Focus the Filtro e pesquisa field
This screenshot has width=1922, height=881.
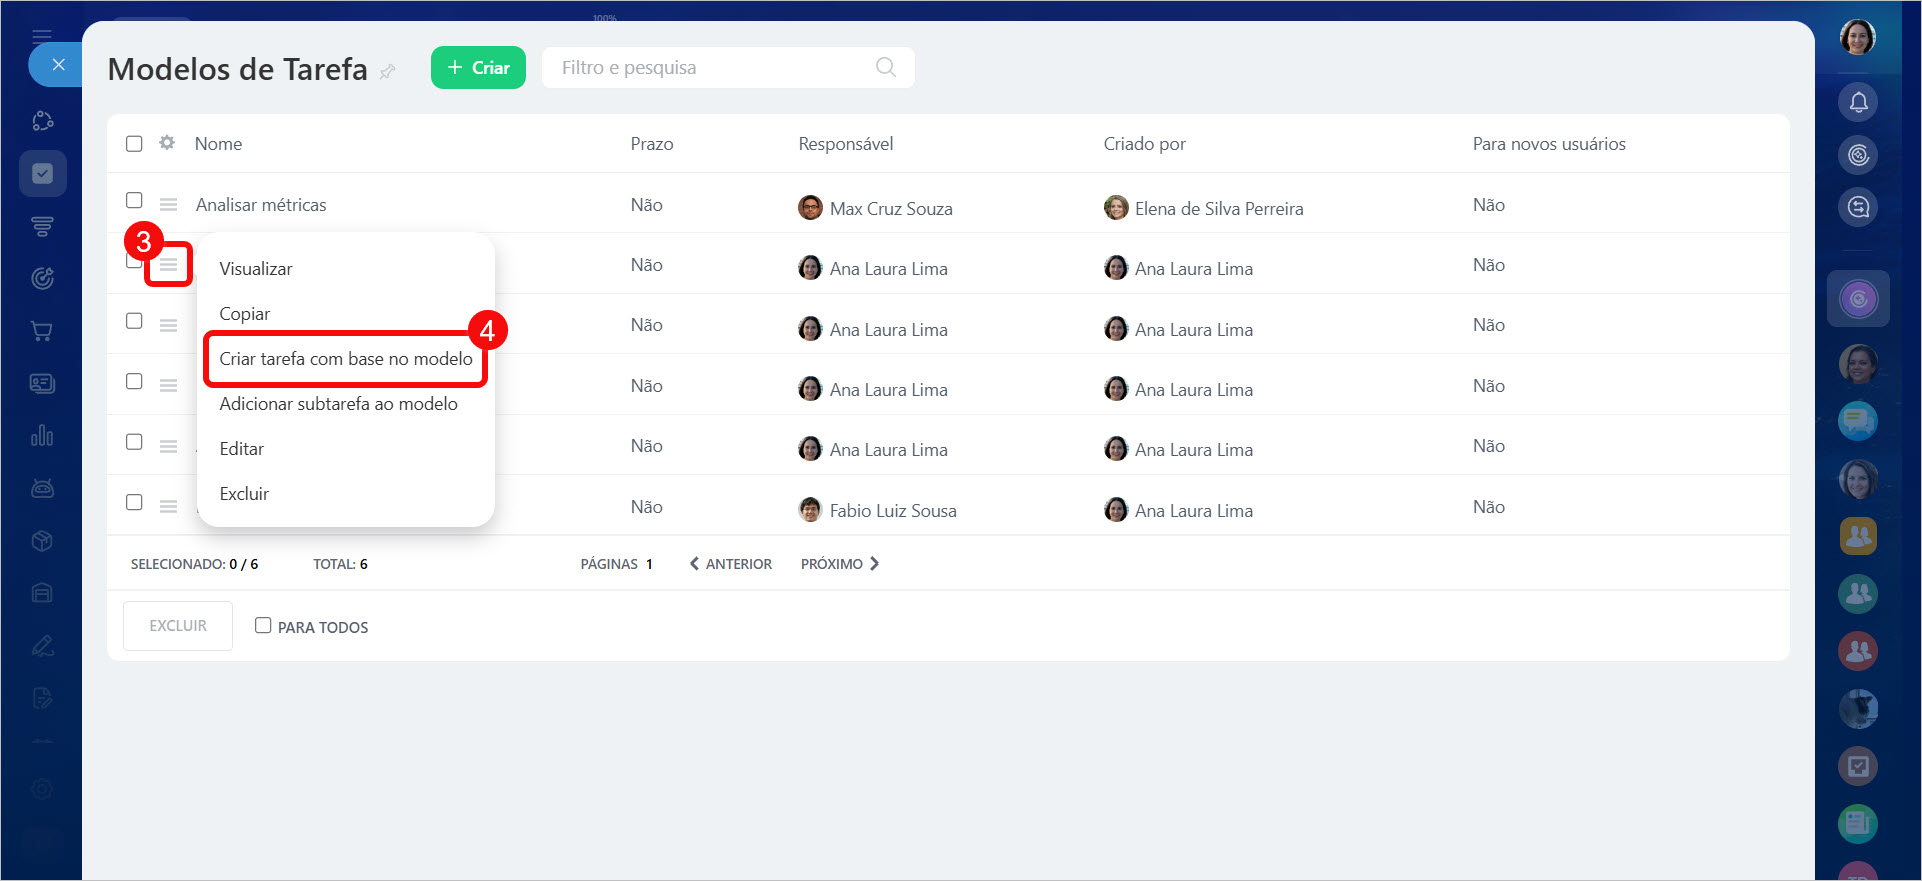point(710,67)
